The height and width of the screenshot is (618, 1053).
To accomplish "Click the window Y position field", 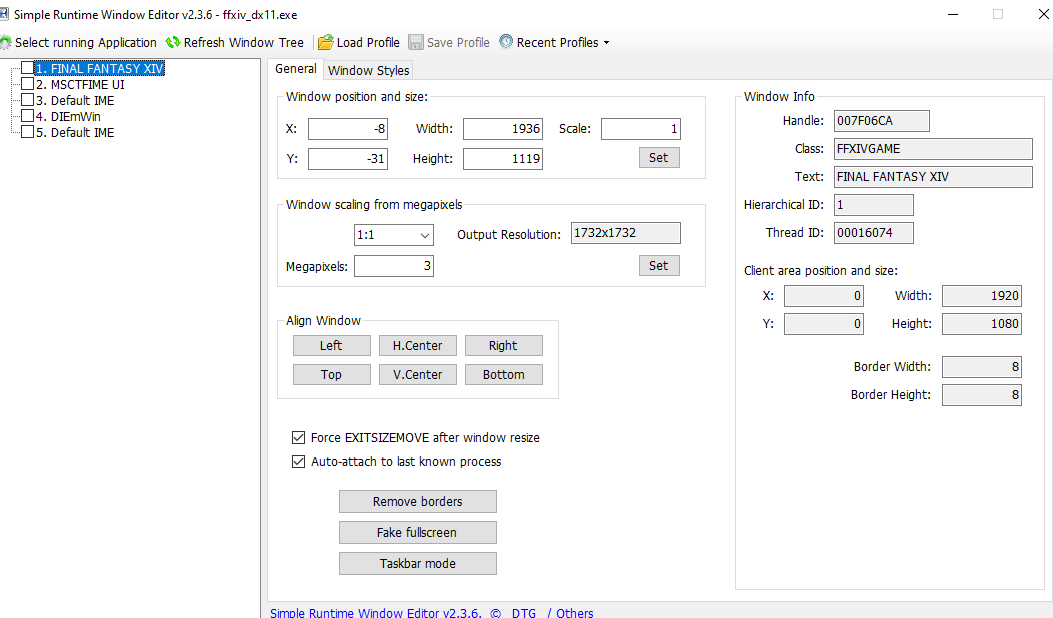I will [348, 159].
